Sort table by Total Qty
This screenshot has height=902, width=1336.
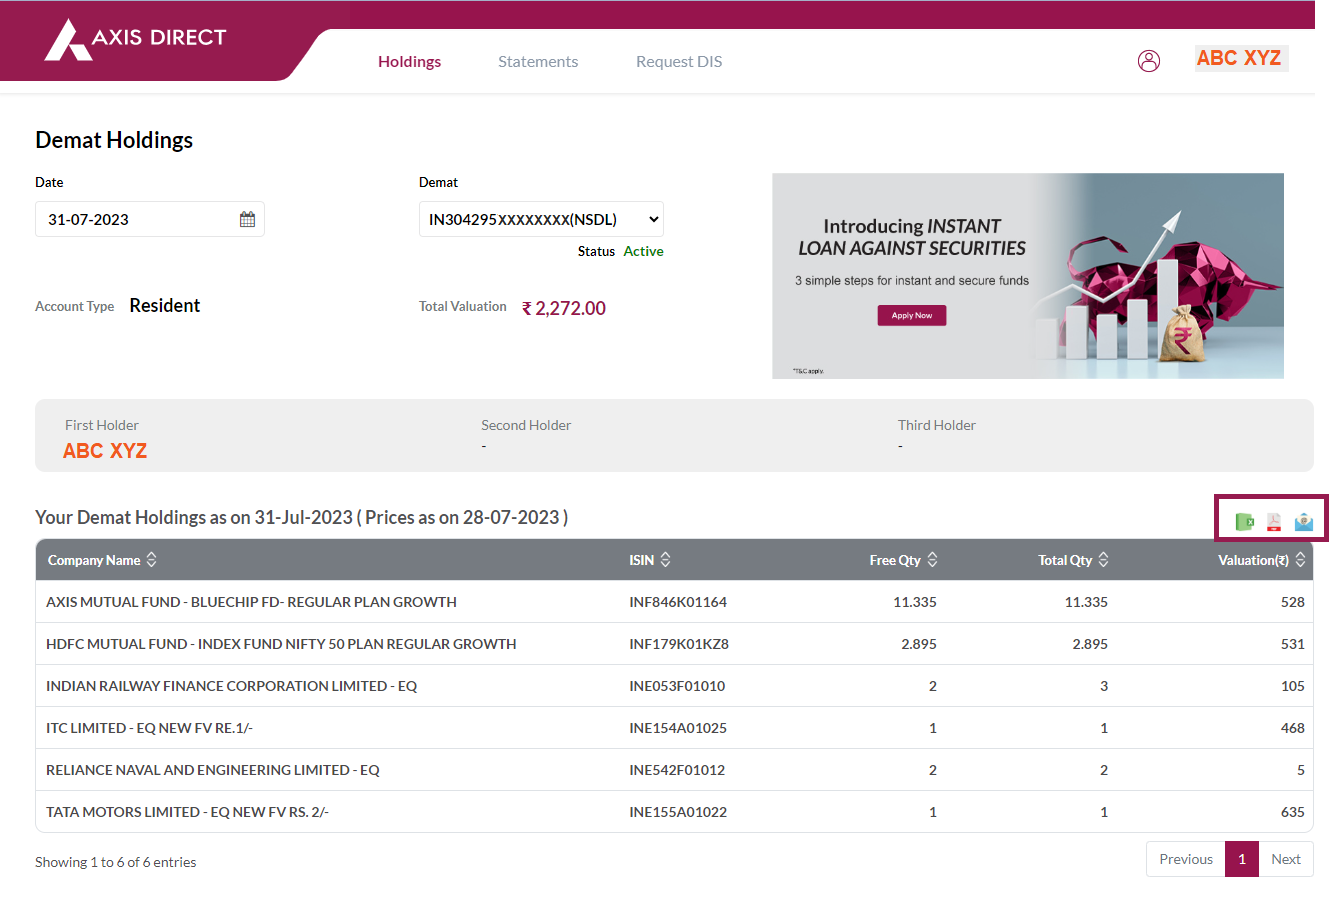tap(1073, 560)
